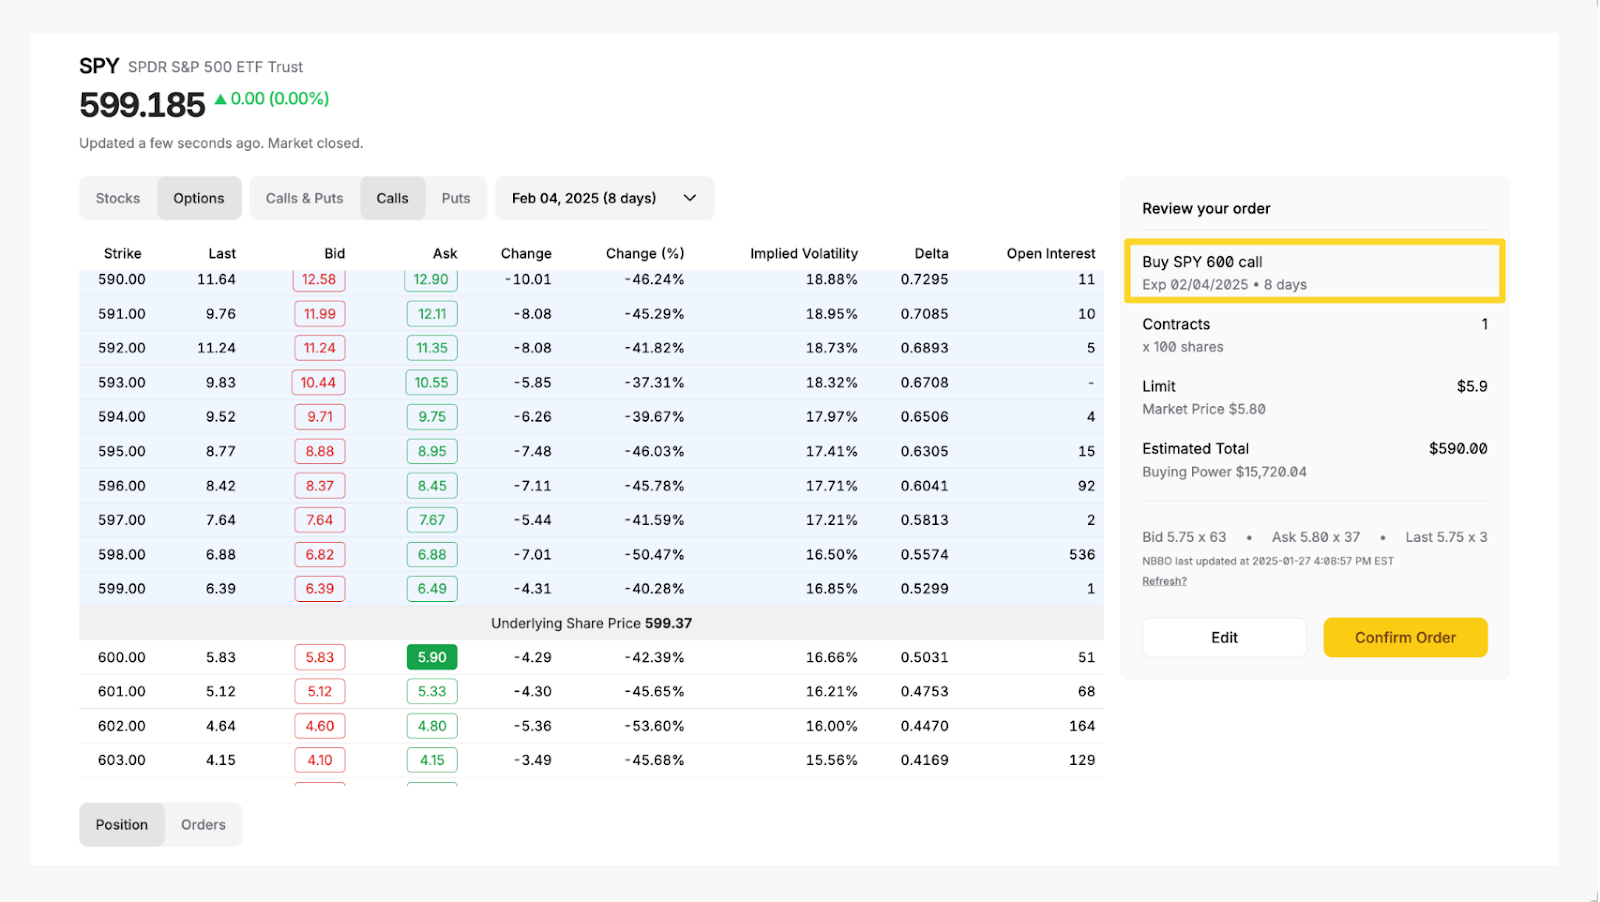Screen dimensions: 1600x902
Task: Click the 598.00 strike cell
Action: [x=122, y=554]
